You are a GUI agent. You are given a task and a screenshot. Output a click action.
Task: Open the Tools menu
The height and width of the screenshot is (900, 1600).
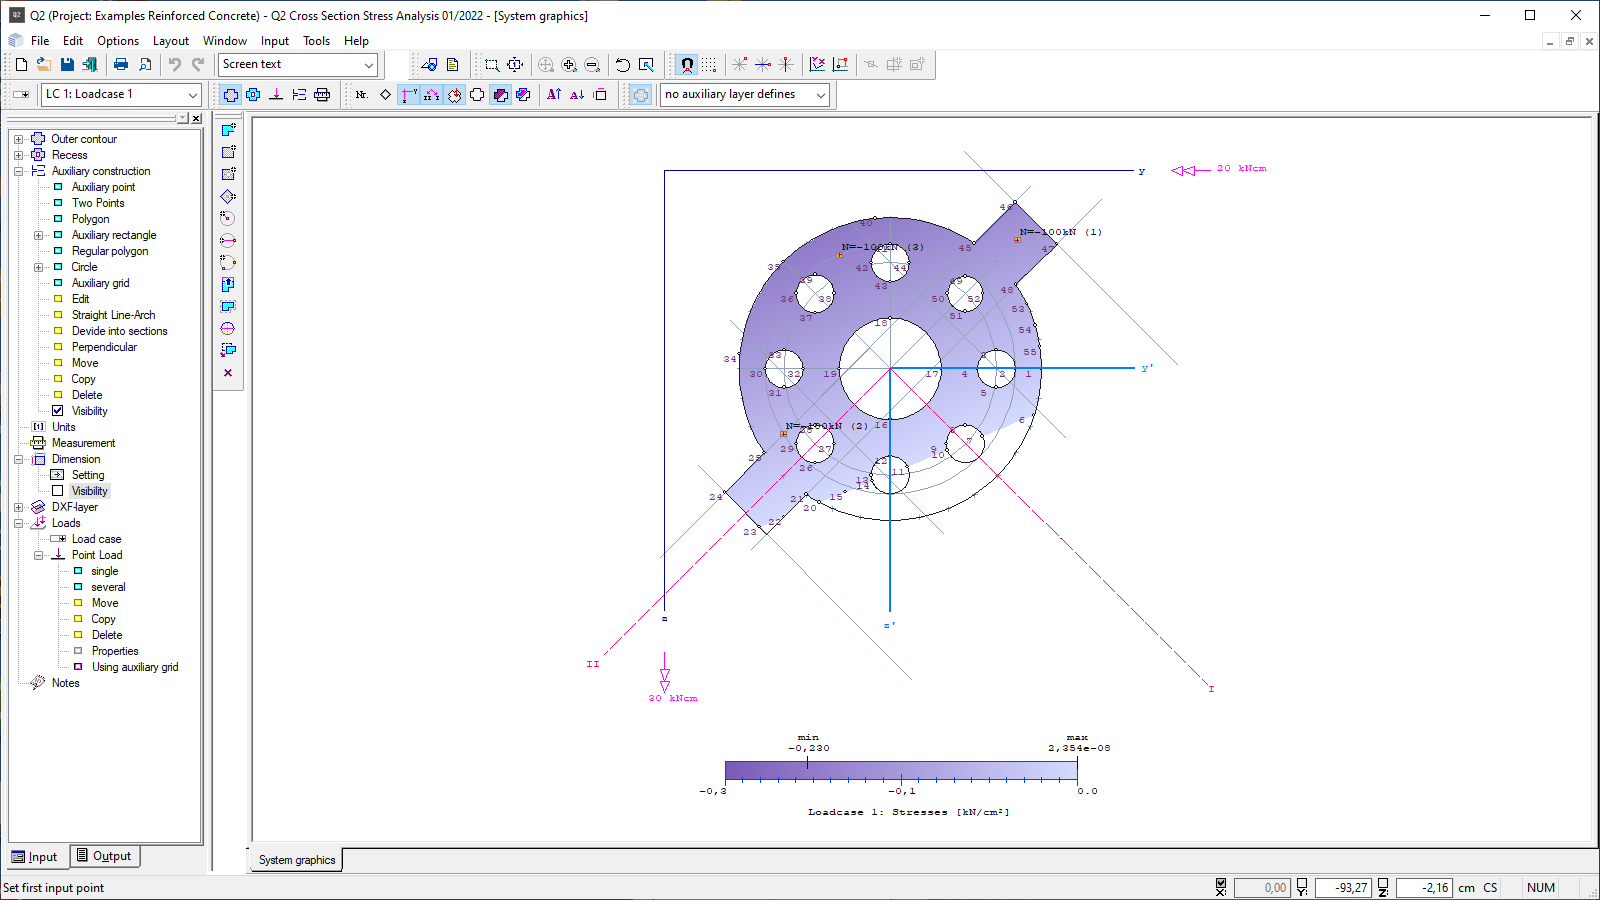[317, 41]
